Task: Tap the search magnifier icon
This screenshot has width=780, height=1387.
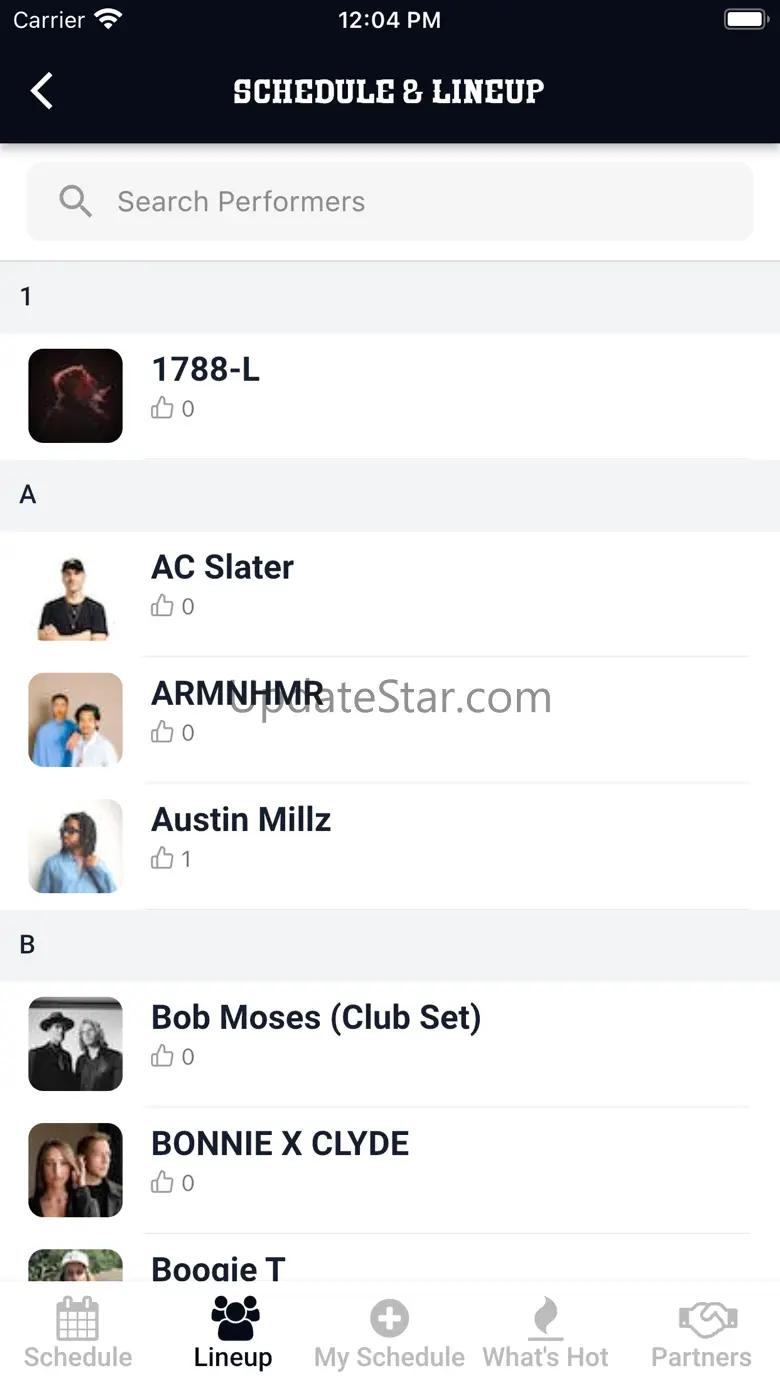Action: [x=75, y=201]
